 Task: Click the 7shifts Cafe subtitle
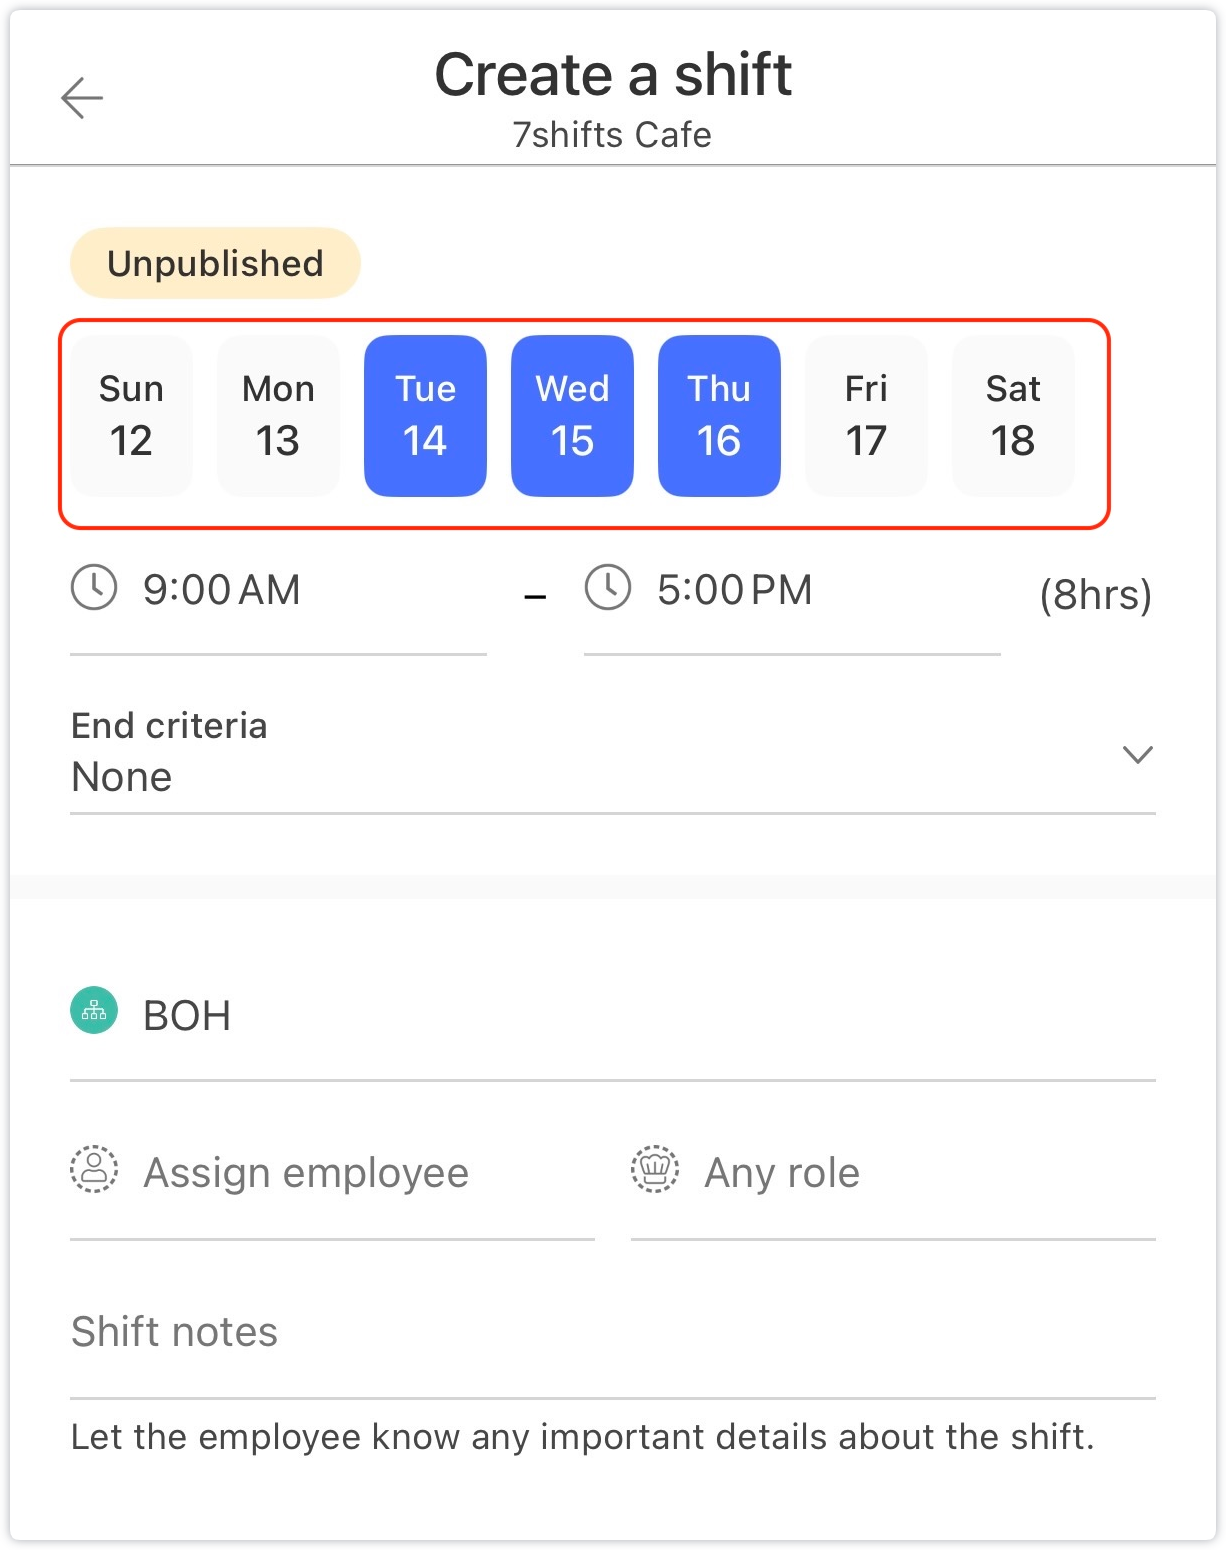(x=612, y=135)
